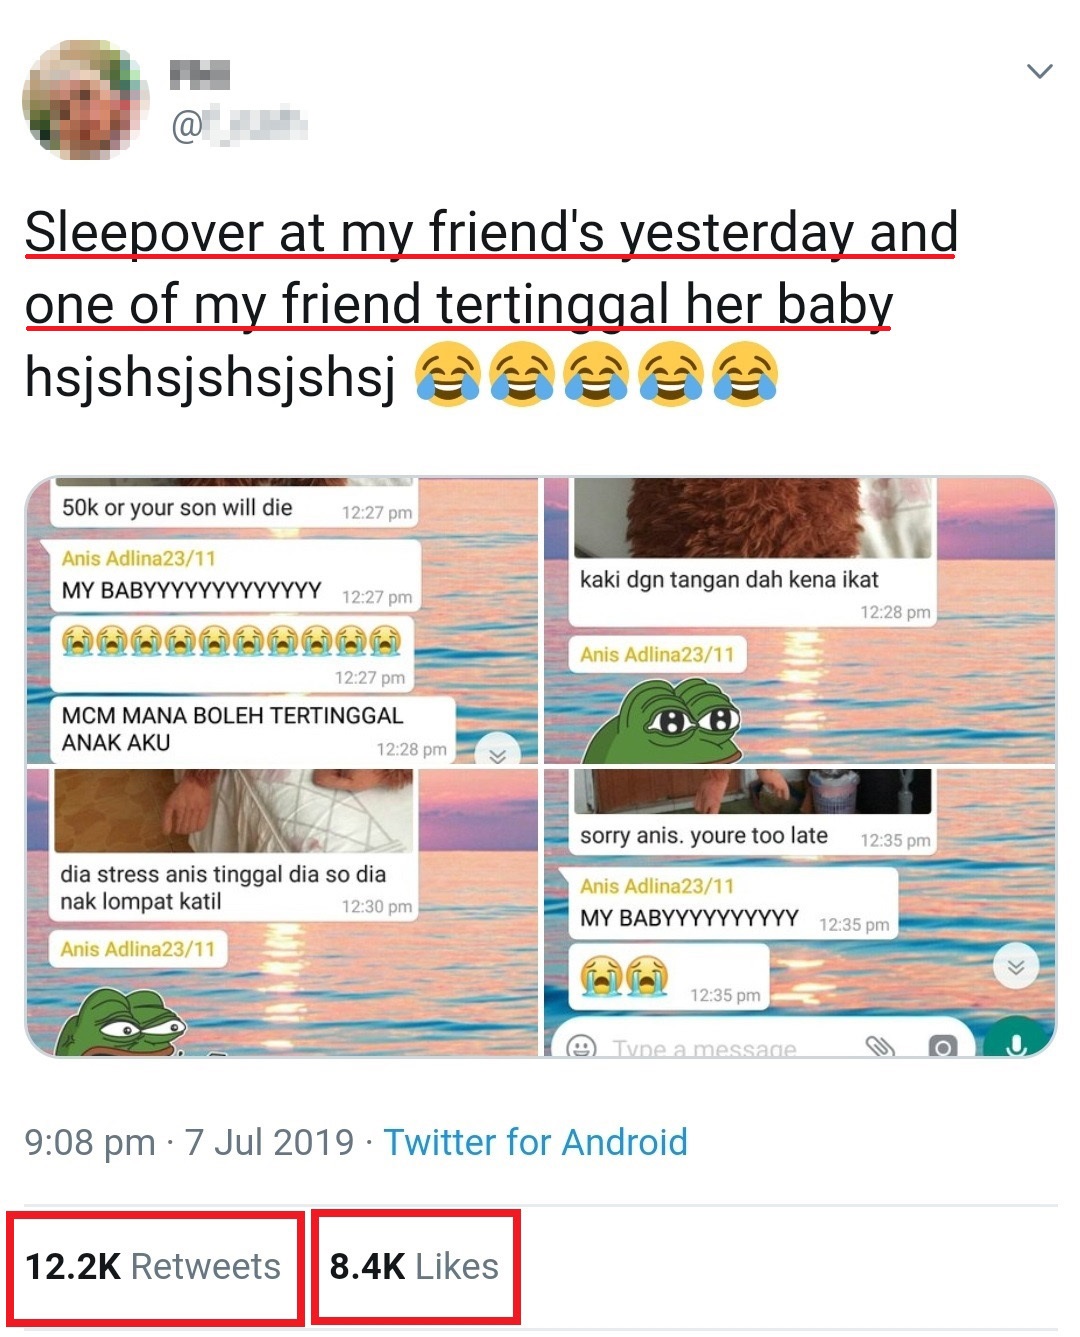Tap the scroll-down double chevron in bottom-right screenshot
This screenshot has height=1337, width=1080.
[x=1016, y=967]
